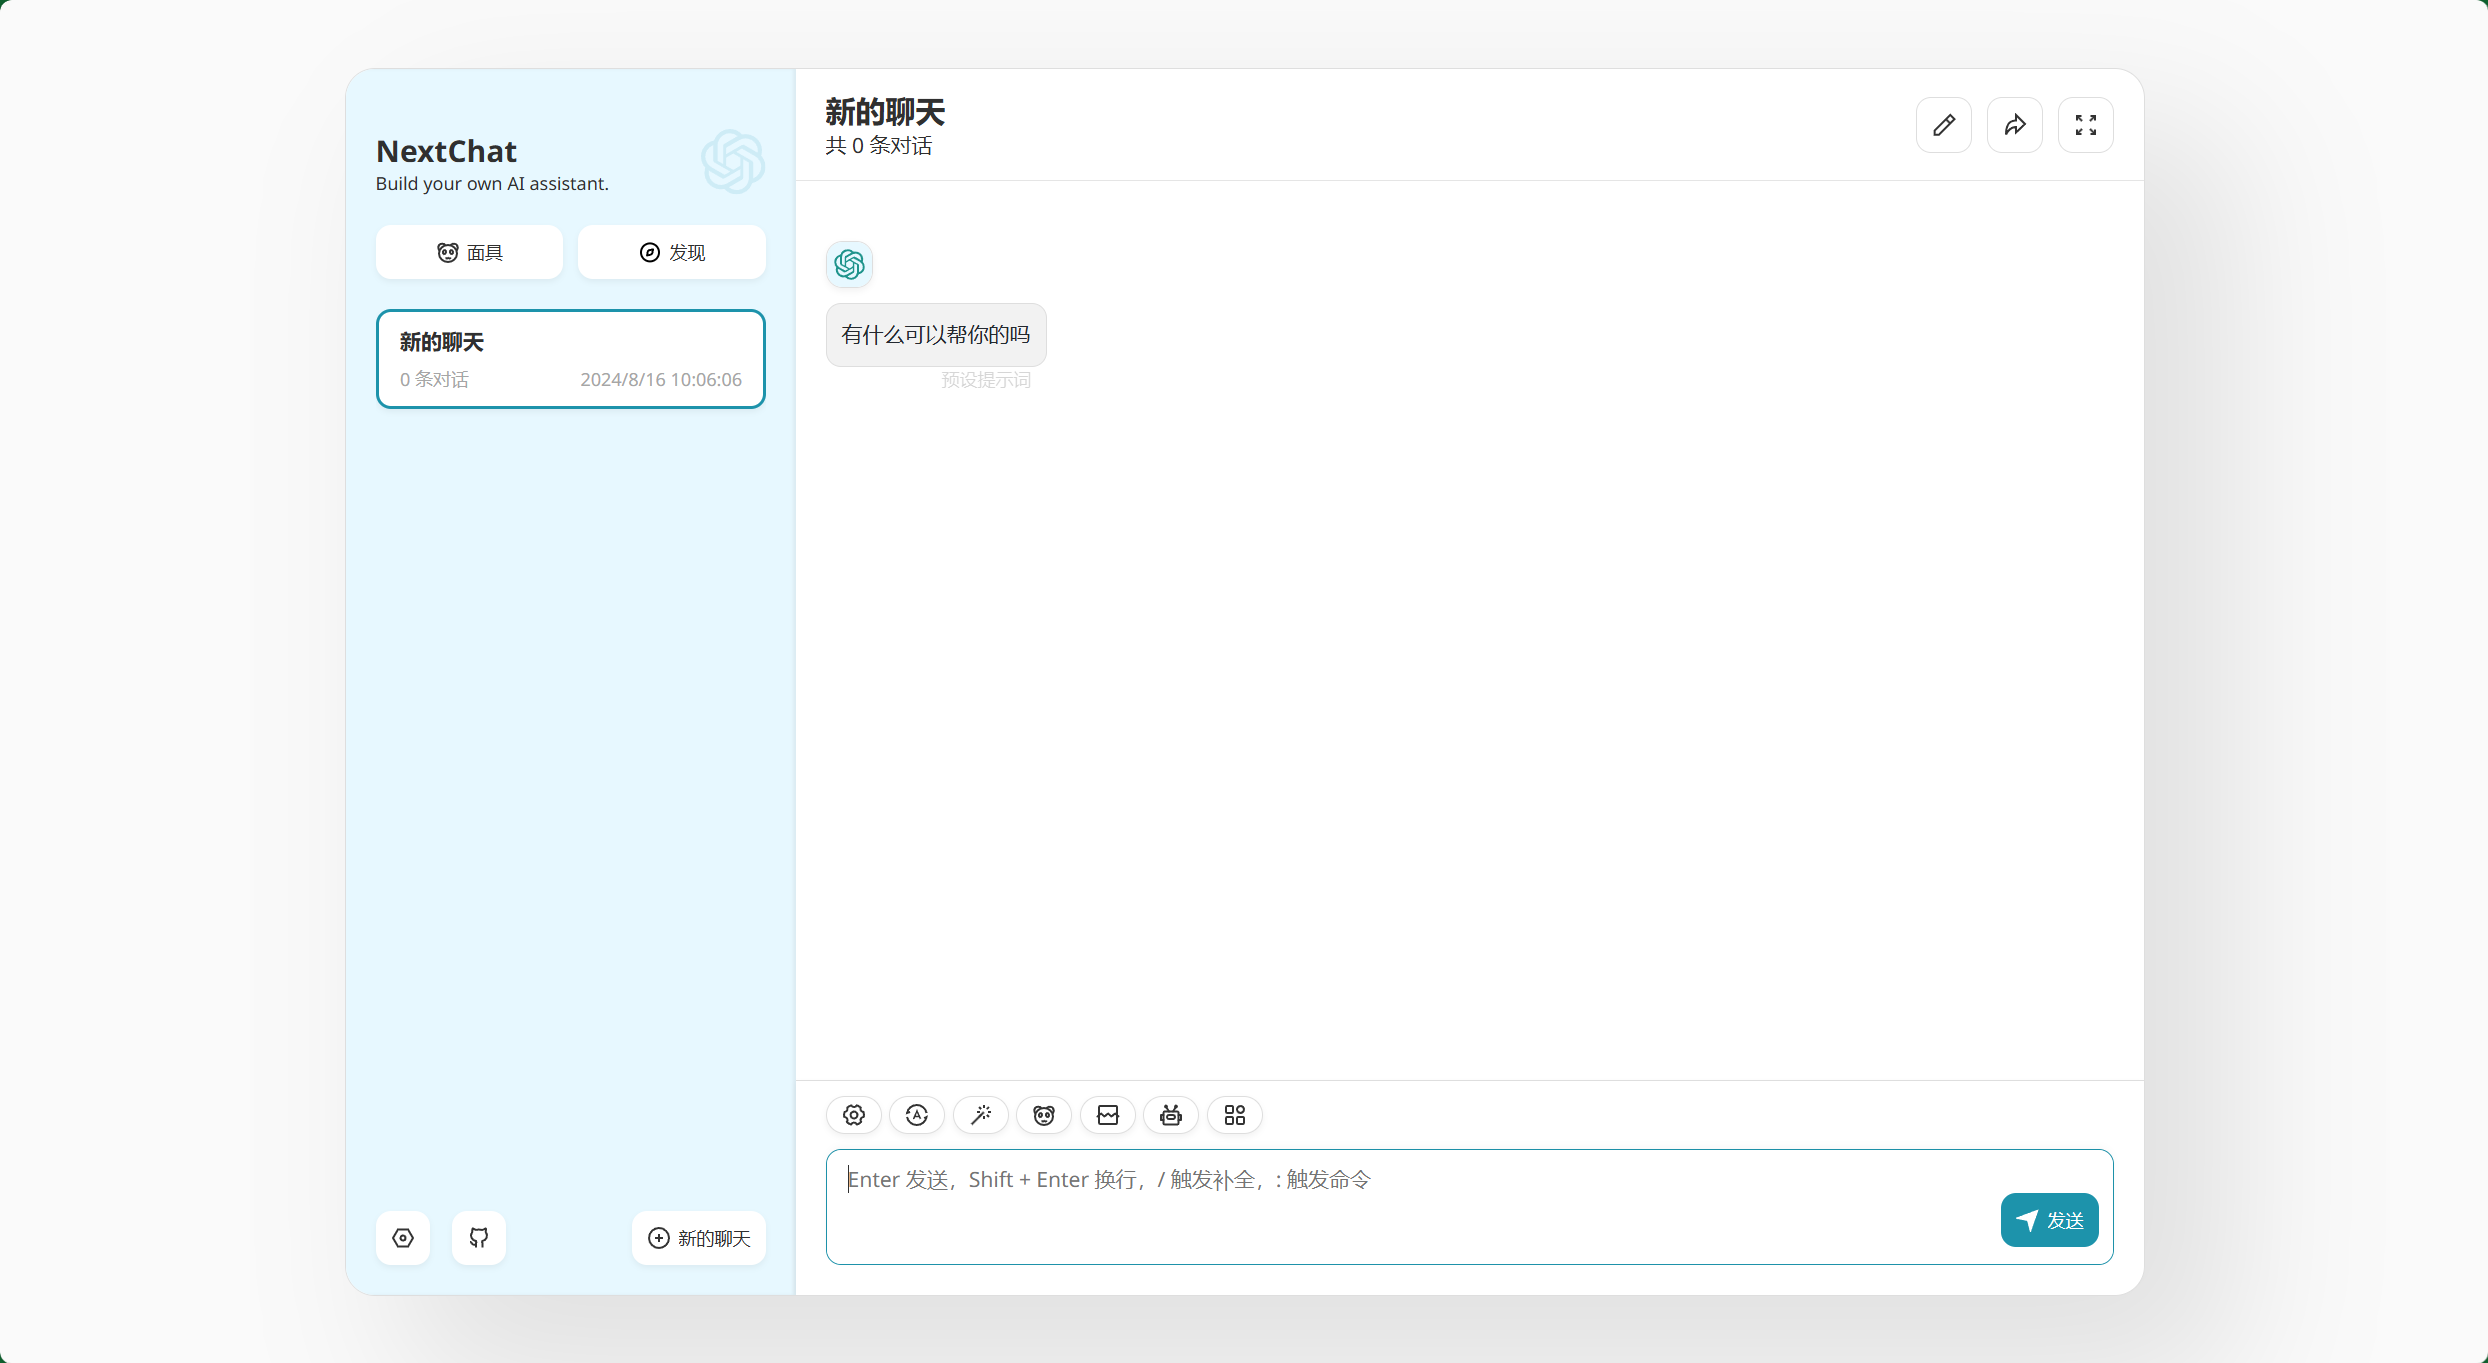Click the 预设提示词 preset prompt label
Image resolution: width=2488 pixels, height=1363 pixels.
click(986, 380)
